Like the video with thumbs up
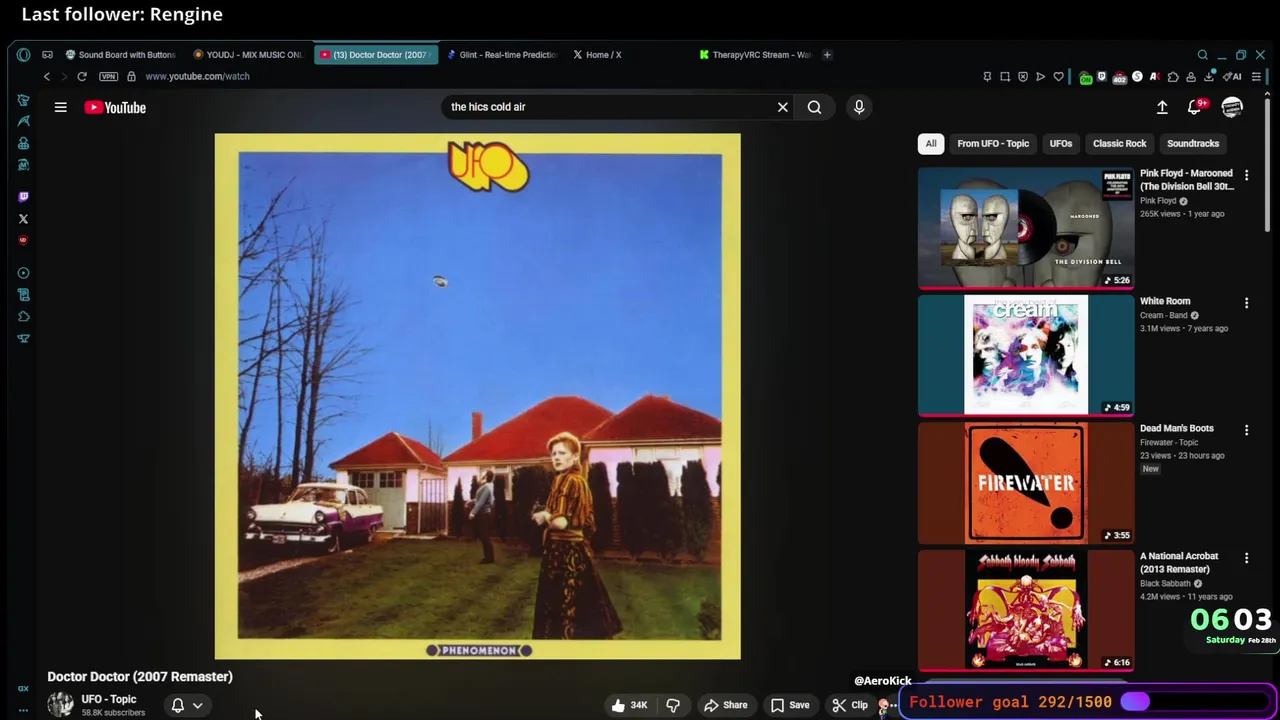1280x720 pixels. [630, 705]
